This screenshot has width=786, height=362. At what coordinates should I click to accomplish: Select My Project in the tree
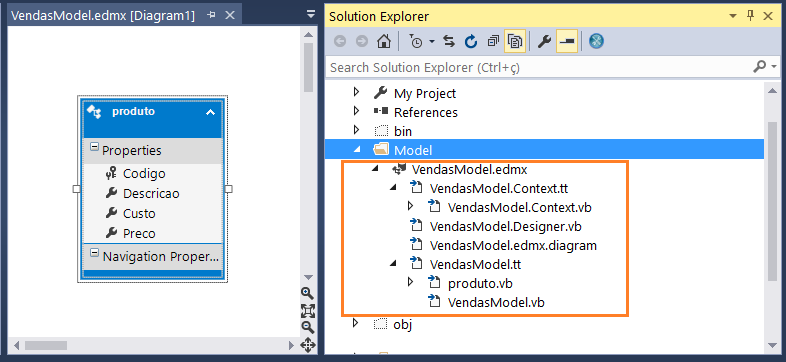[x=425, y=93]
